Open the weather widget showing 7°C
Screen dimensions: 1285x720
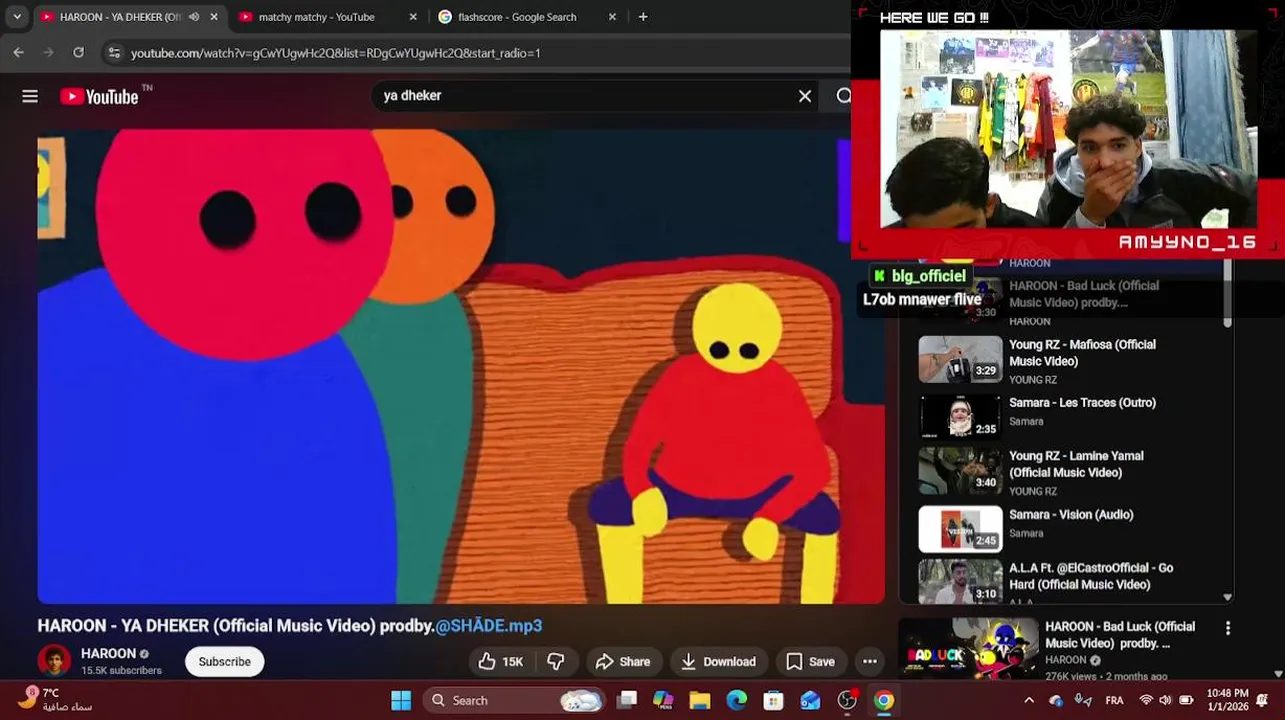pyautogui.click(x=57, y=700)
